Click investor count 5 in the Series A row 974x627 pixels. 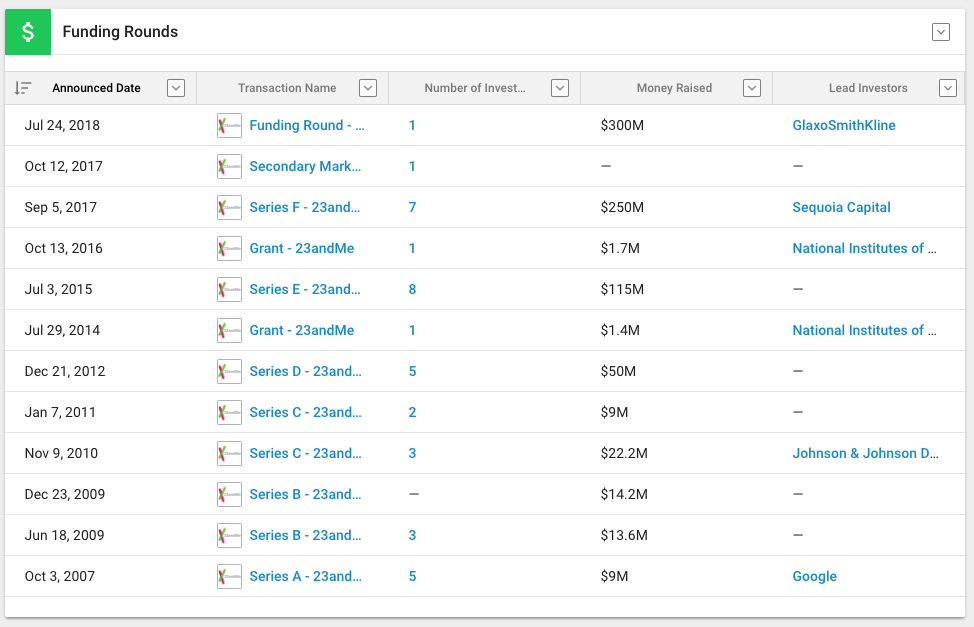coord(412,577)
